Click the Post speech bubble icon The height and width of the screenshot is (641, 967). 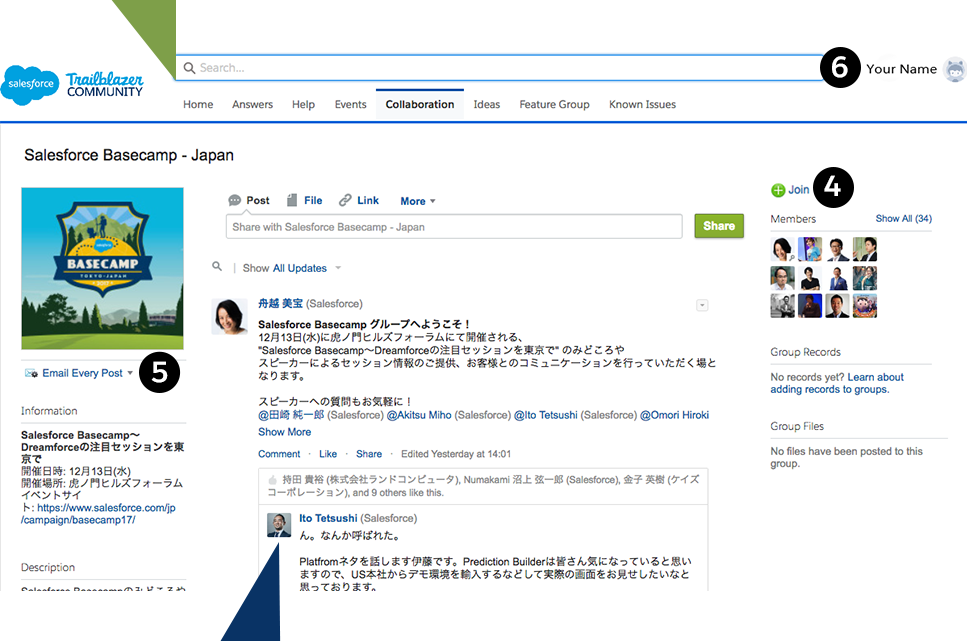(x=234, y=201)
